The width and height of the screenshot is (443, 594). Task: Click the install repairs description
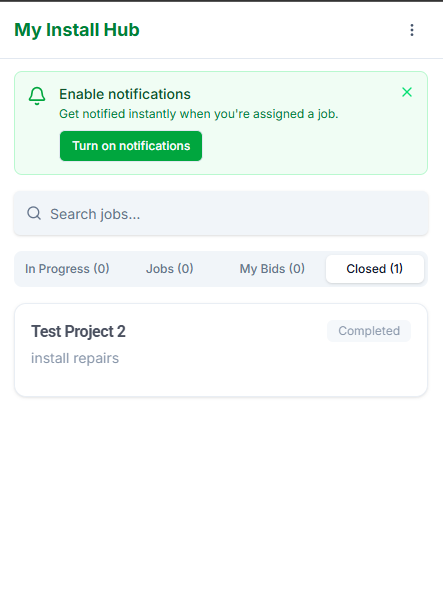click(75, 358)
